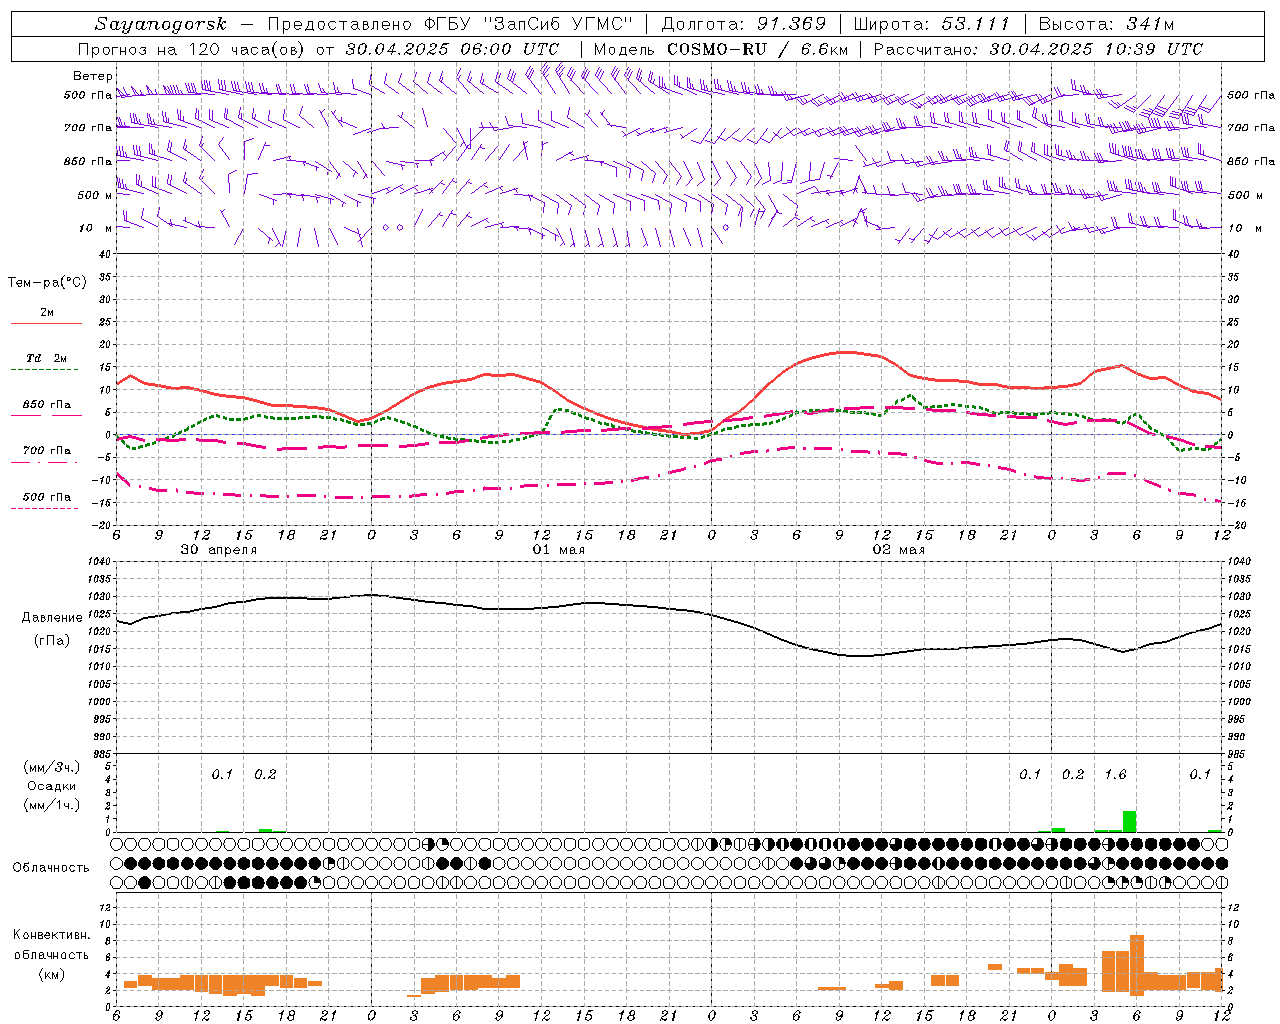Click the Sayanogorsk station title
The height and width of the screenshot is (1024, 1280).
click(x=161, y=24)
